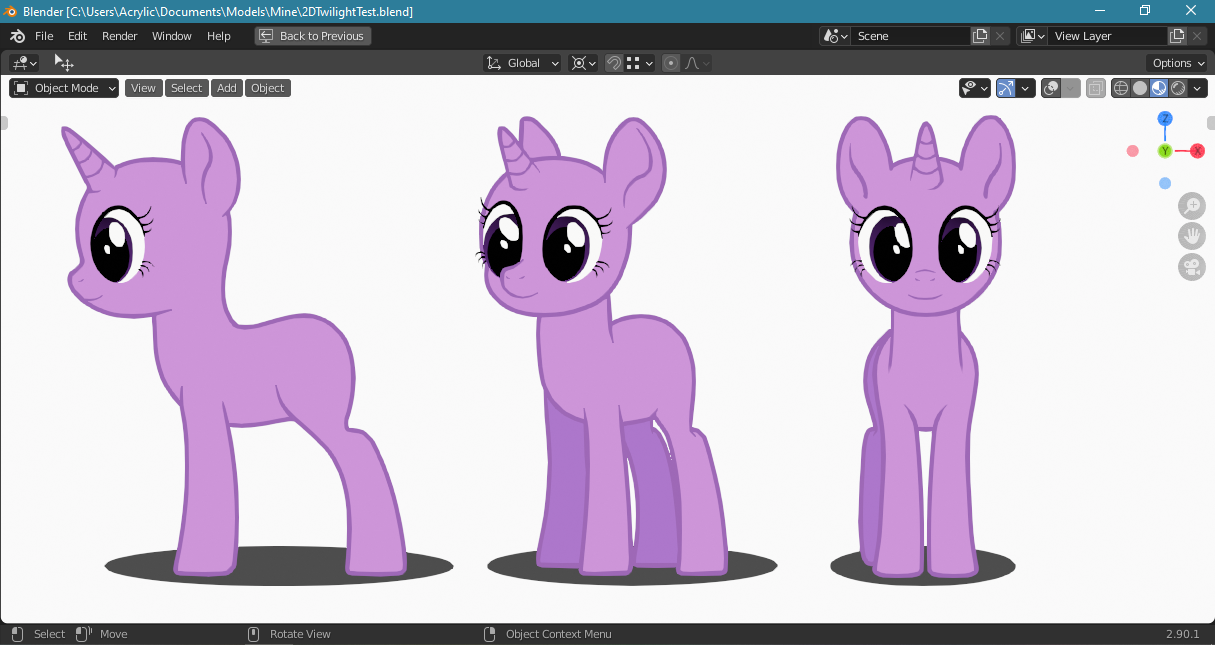Expand the toolbar using the left edge tab

(4, 123)
